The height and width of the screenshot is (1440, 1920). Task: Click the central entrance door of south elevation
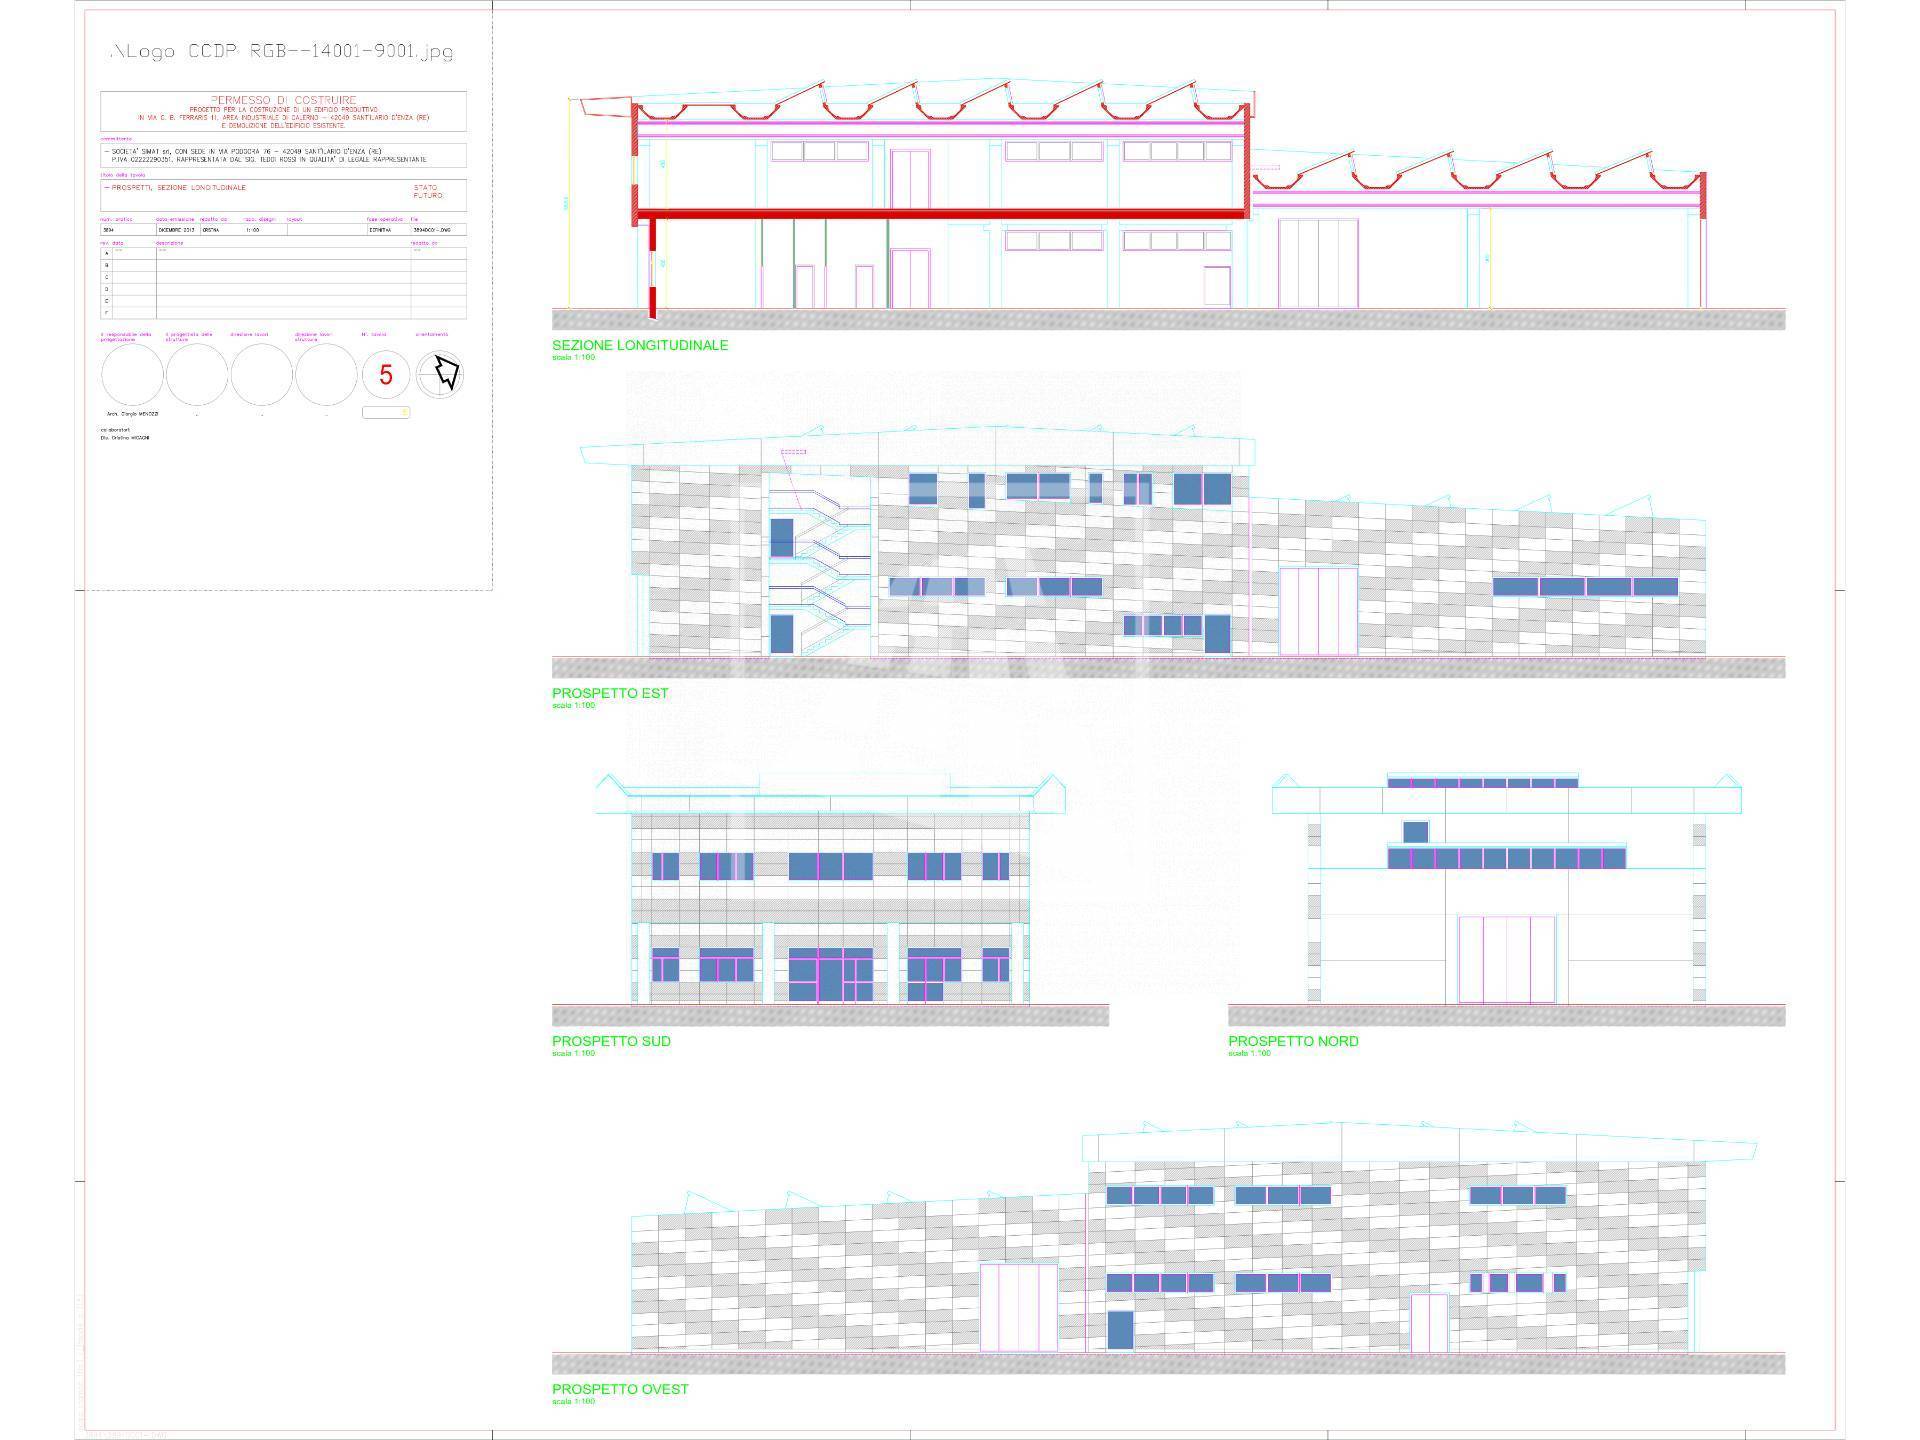[830, 978]
